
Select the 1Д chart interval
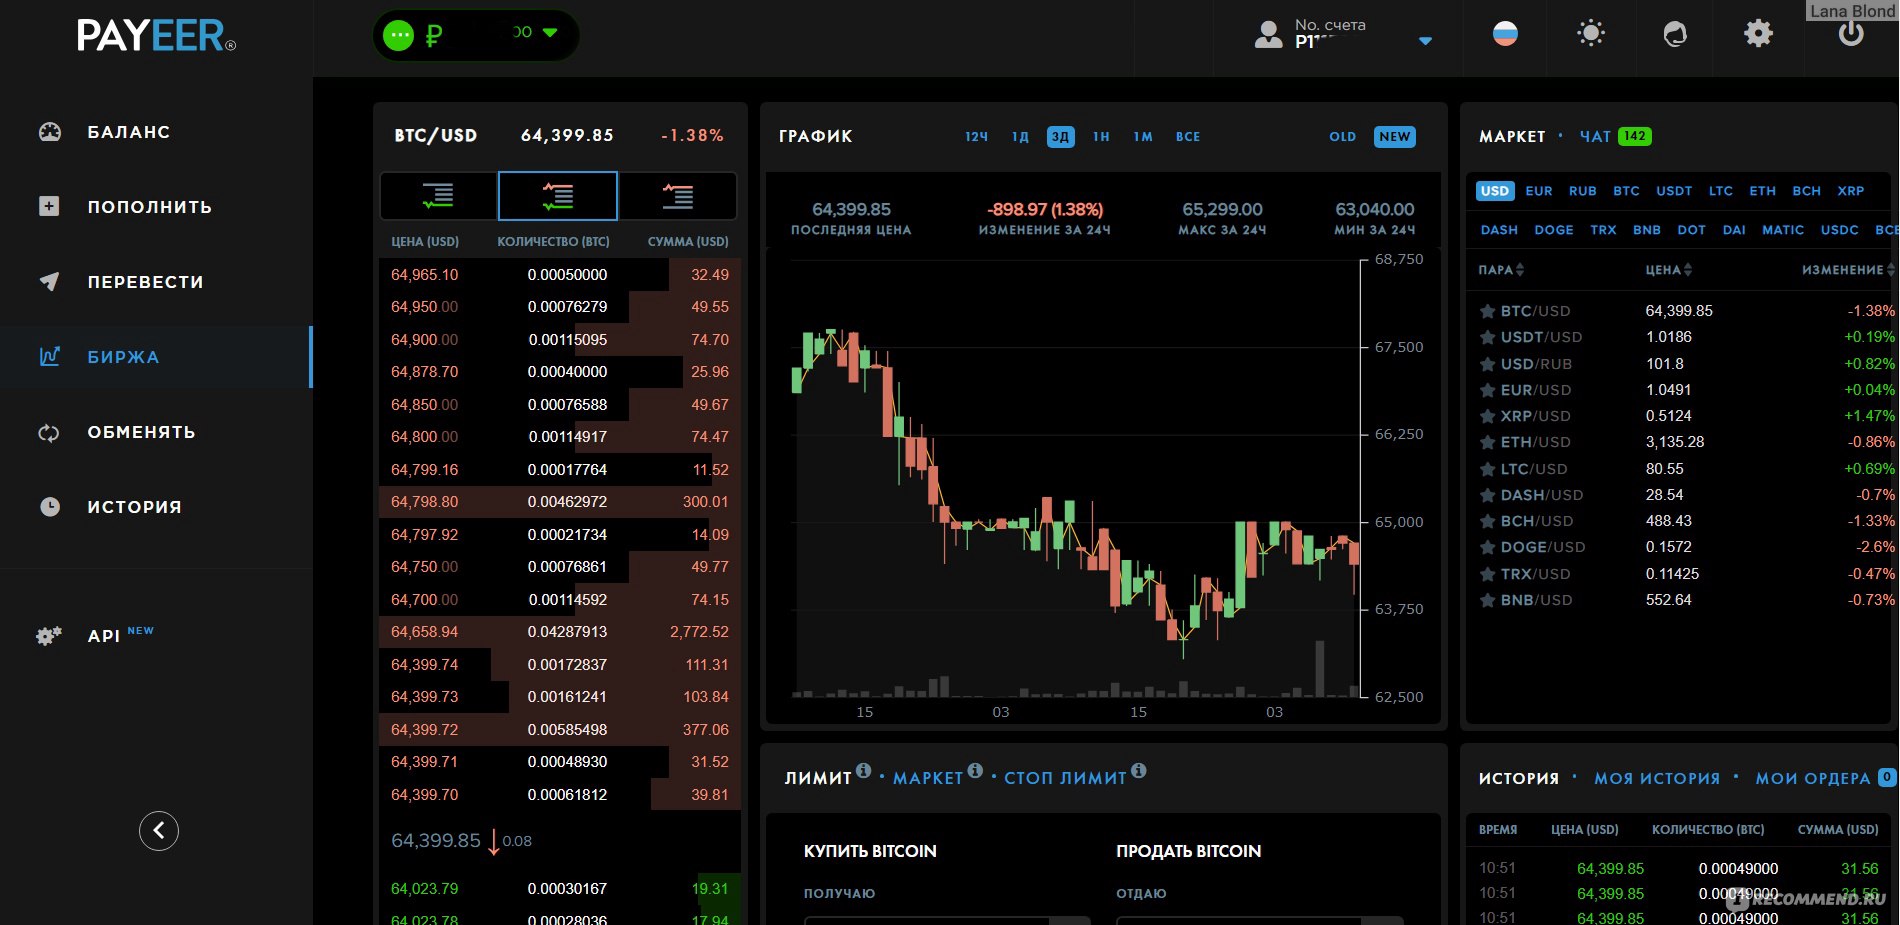1020,137
